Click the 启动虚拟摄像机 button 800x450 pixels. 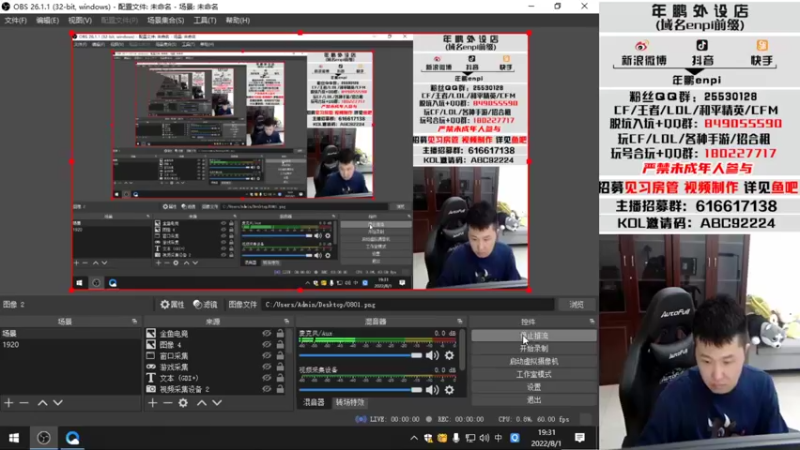pos(534,361)
